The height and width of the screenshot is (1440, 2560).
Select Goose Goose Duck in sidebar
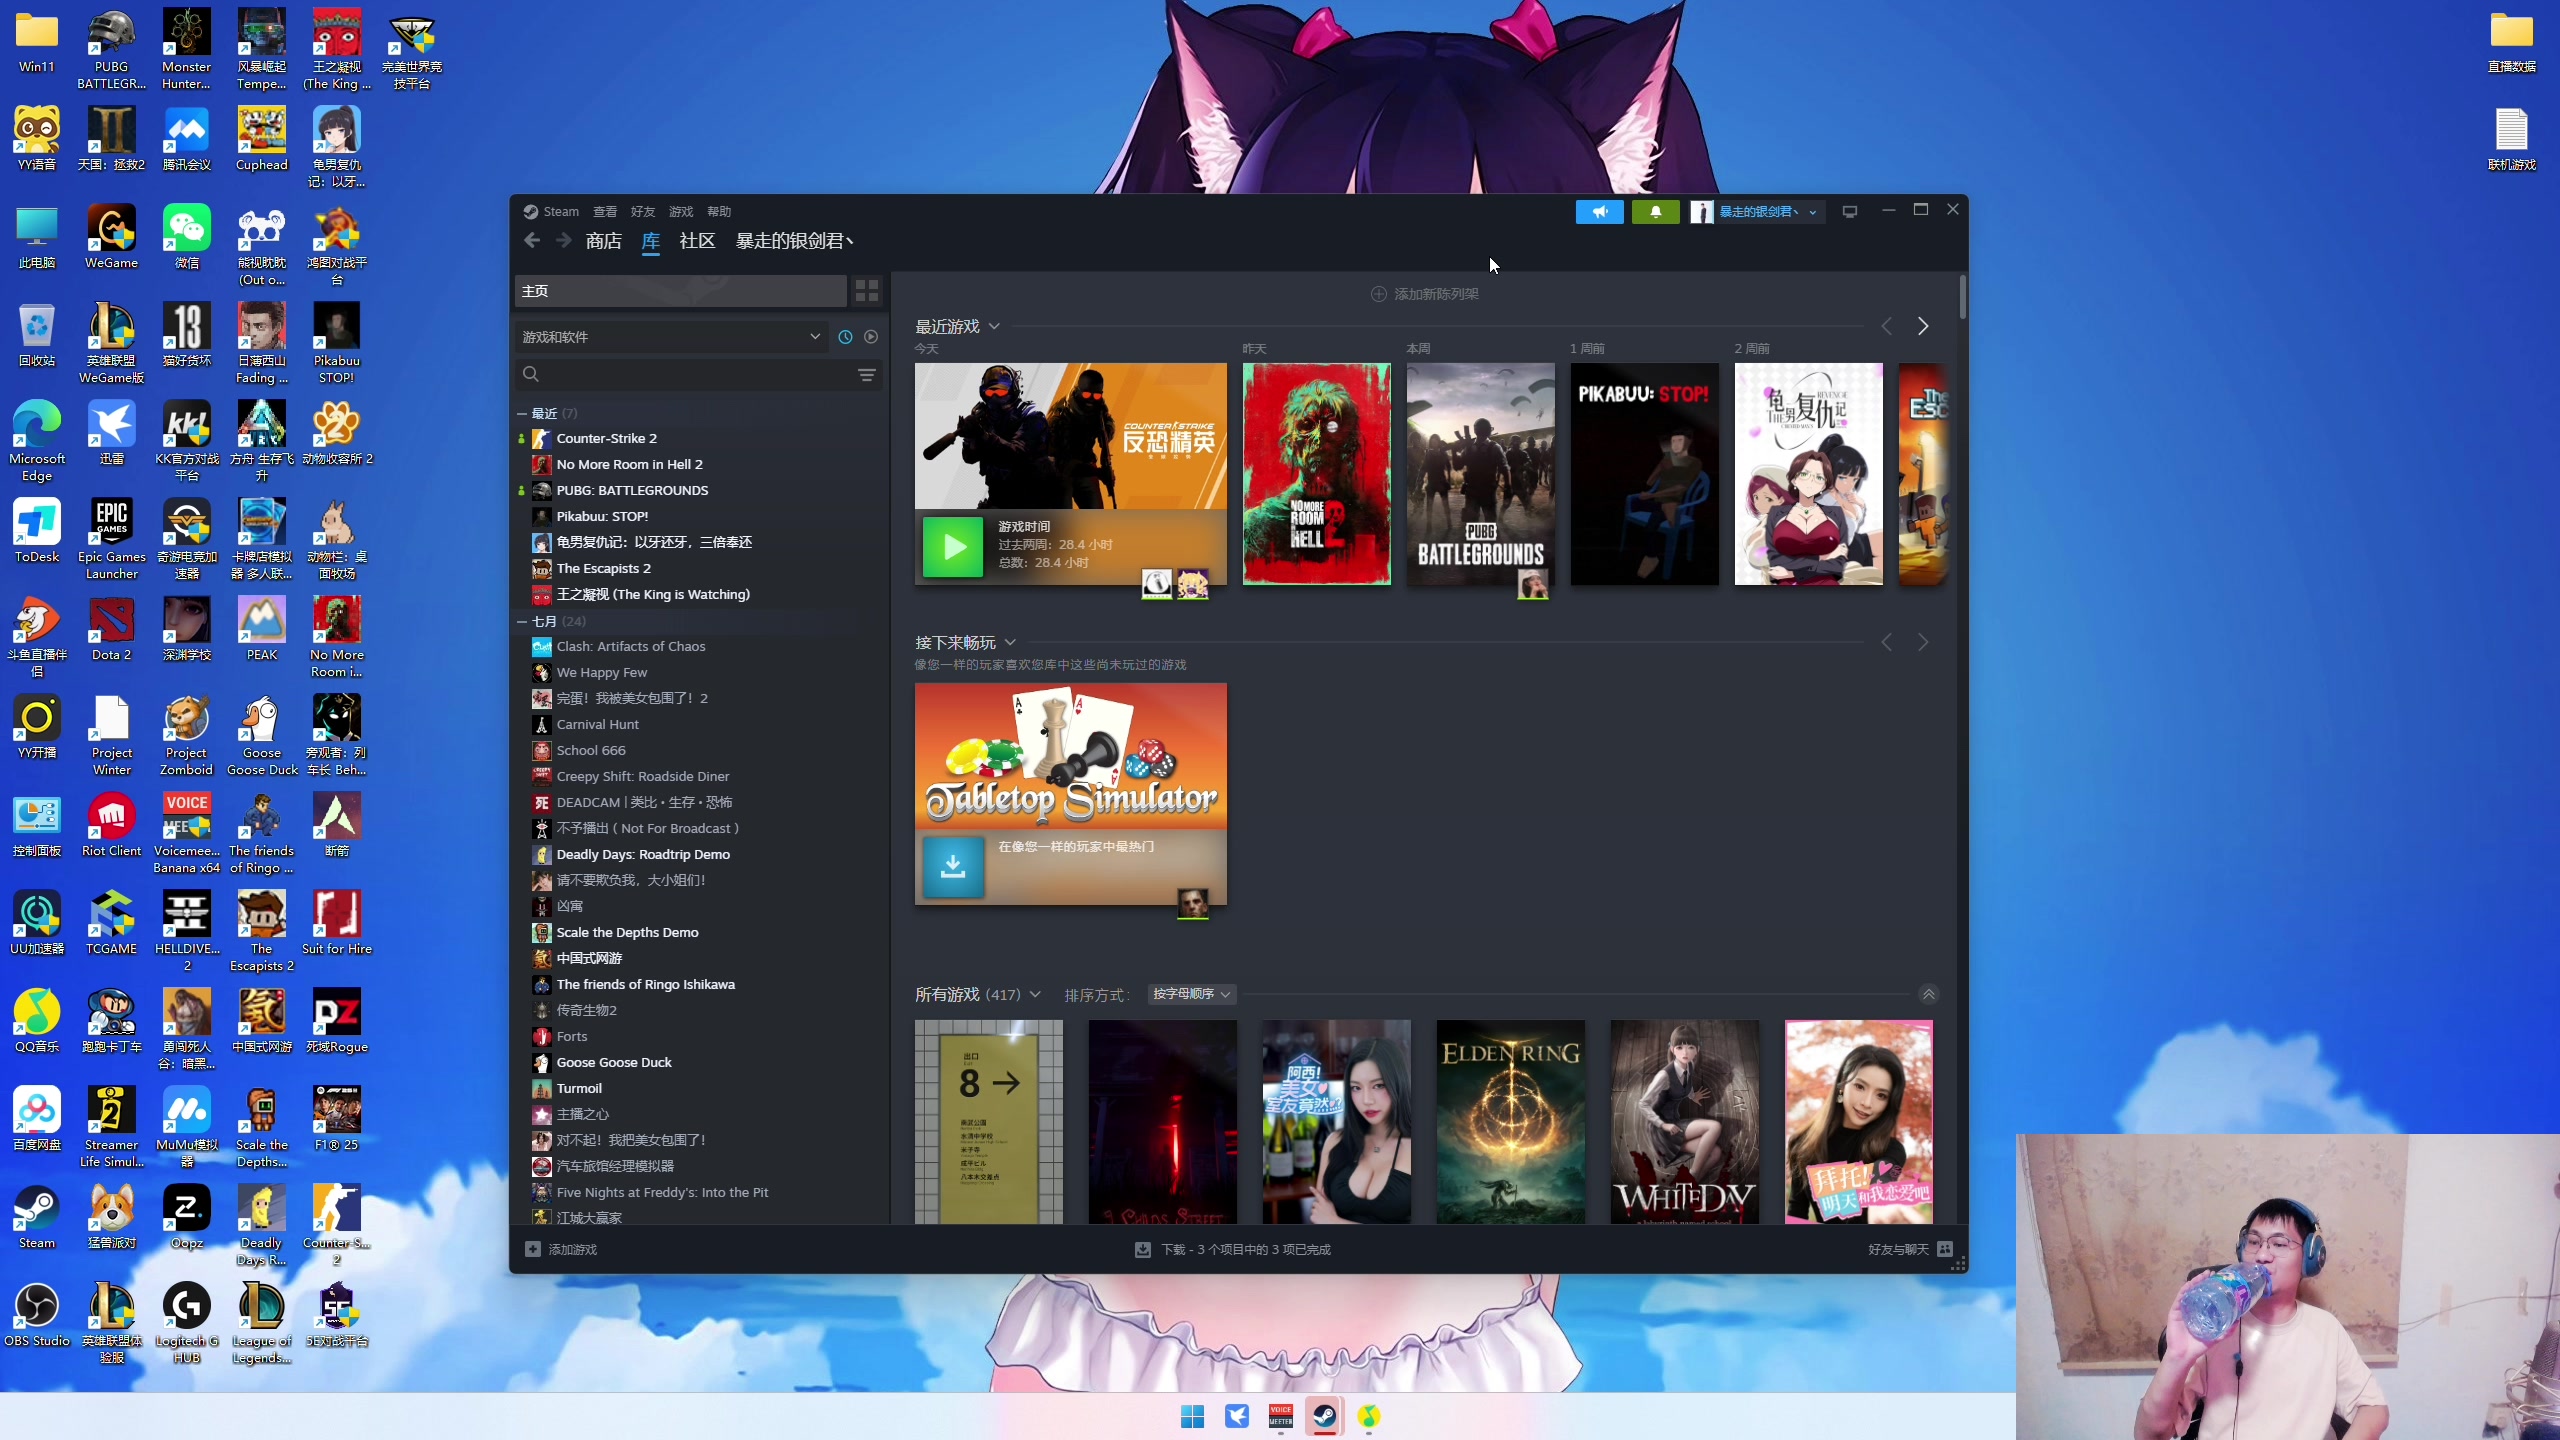(x=699, y=1062)
